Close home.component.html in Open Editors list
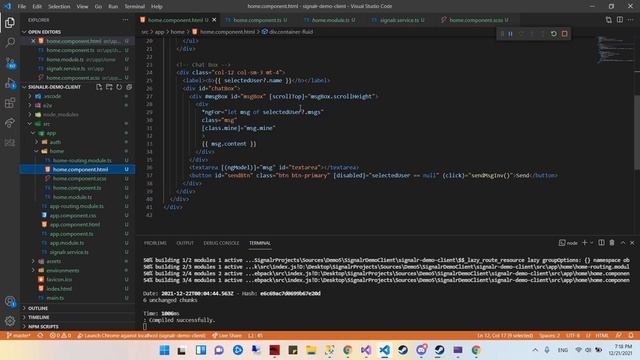Screen dimensions: 640x360 tap(33, 41)
